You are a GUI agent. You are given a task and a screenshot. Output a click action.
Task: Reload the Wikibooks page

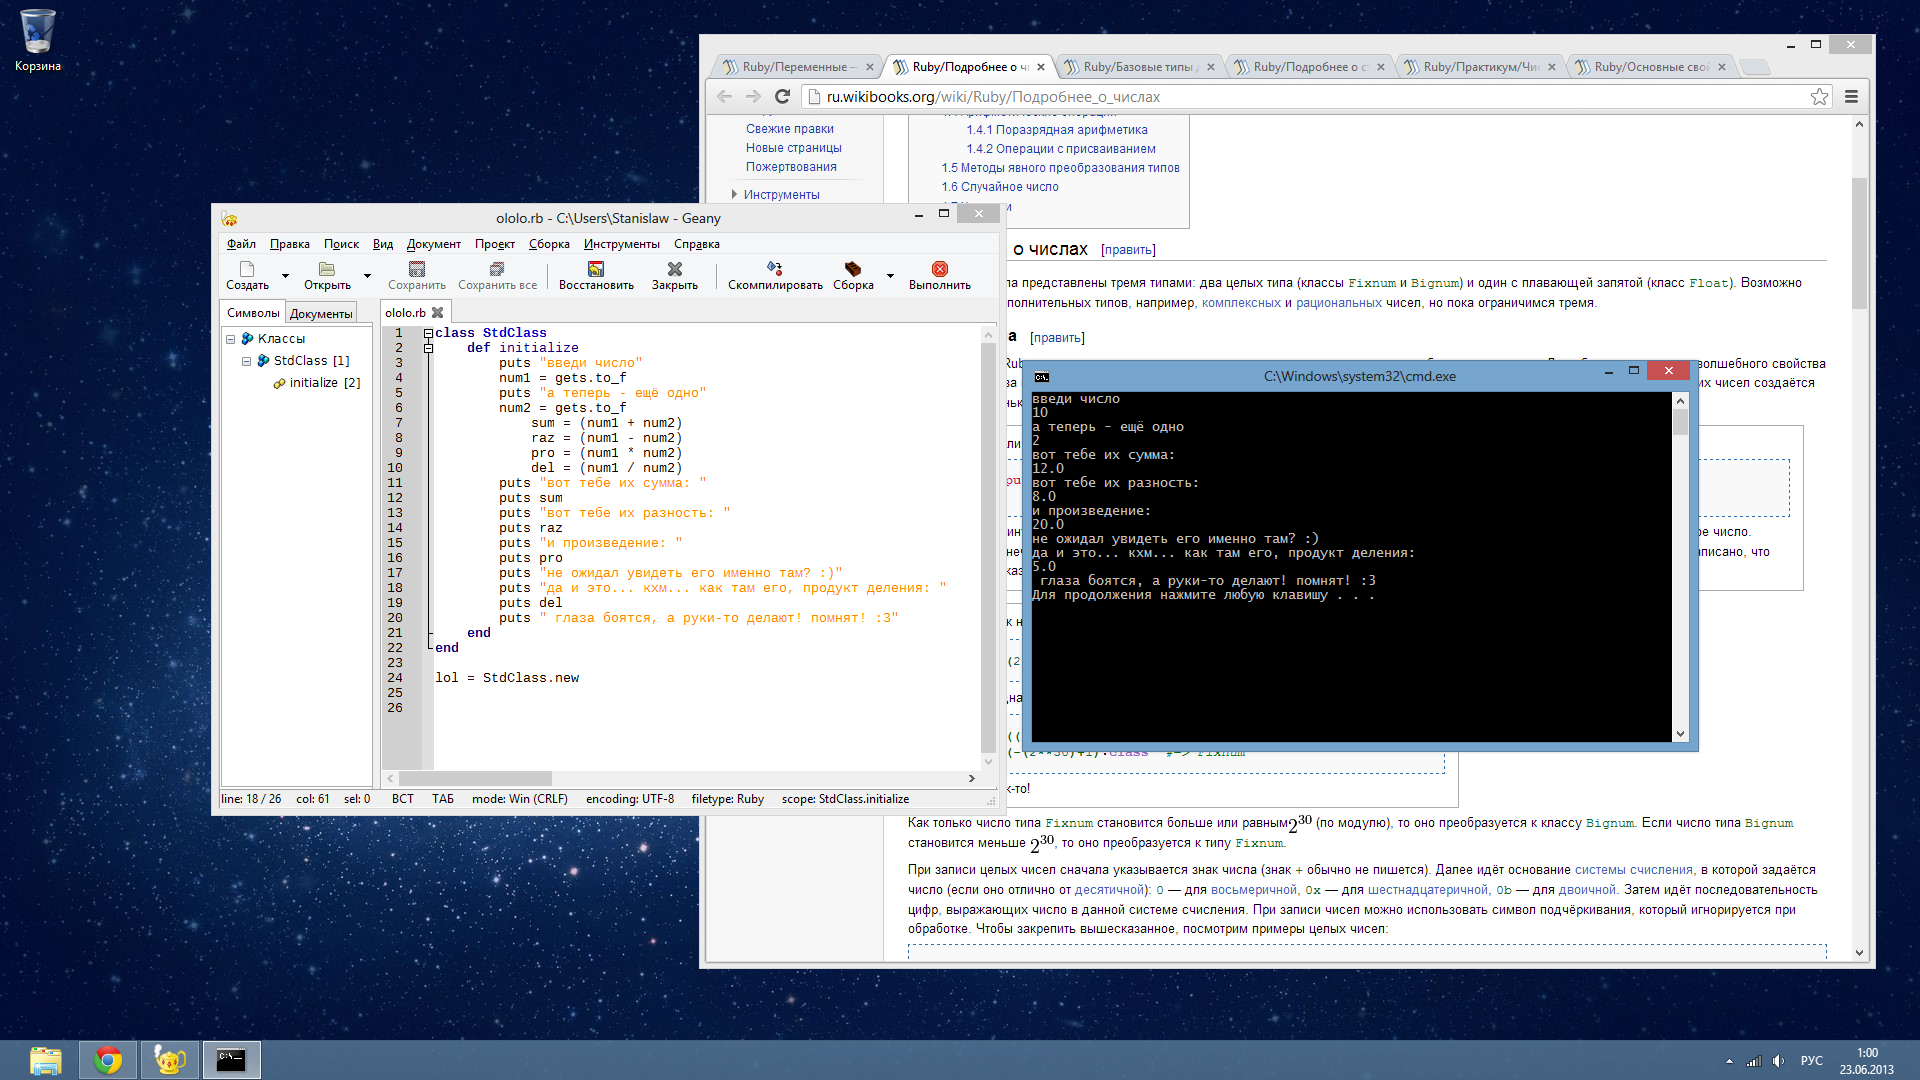[782, 97]
